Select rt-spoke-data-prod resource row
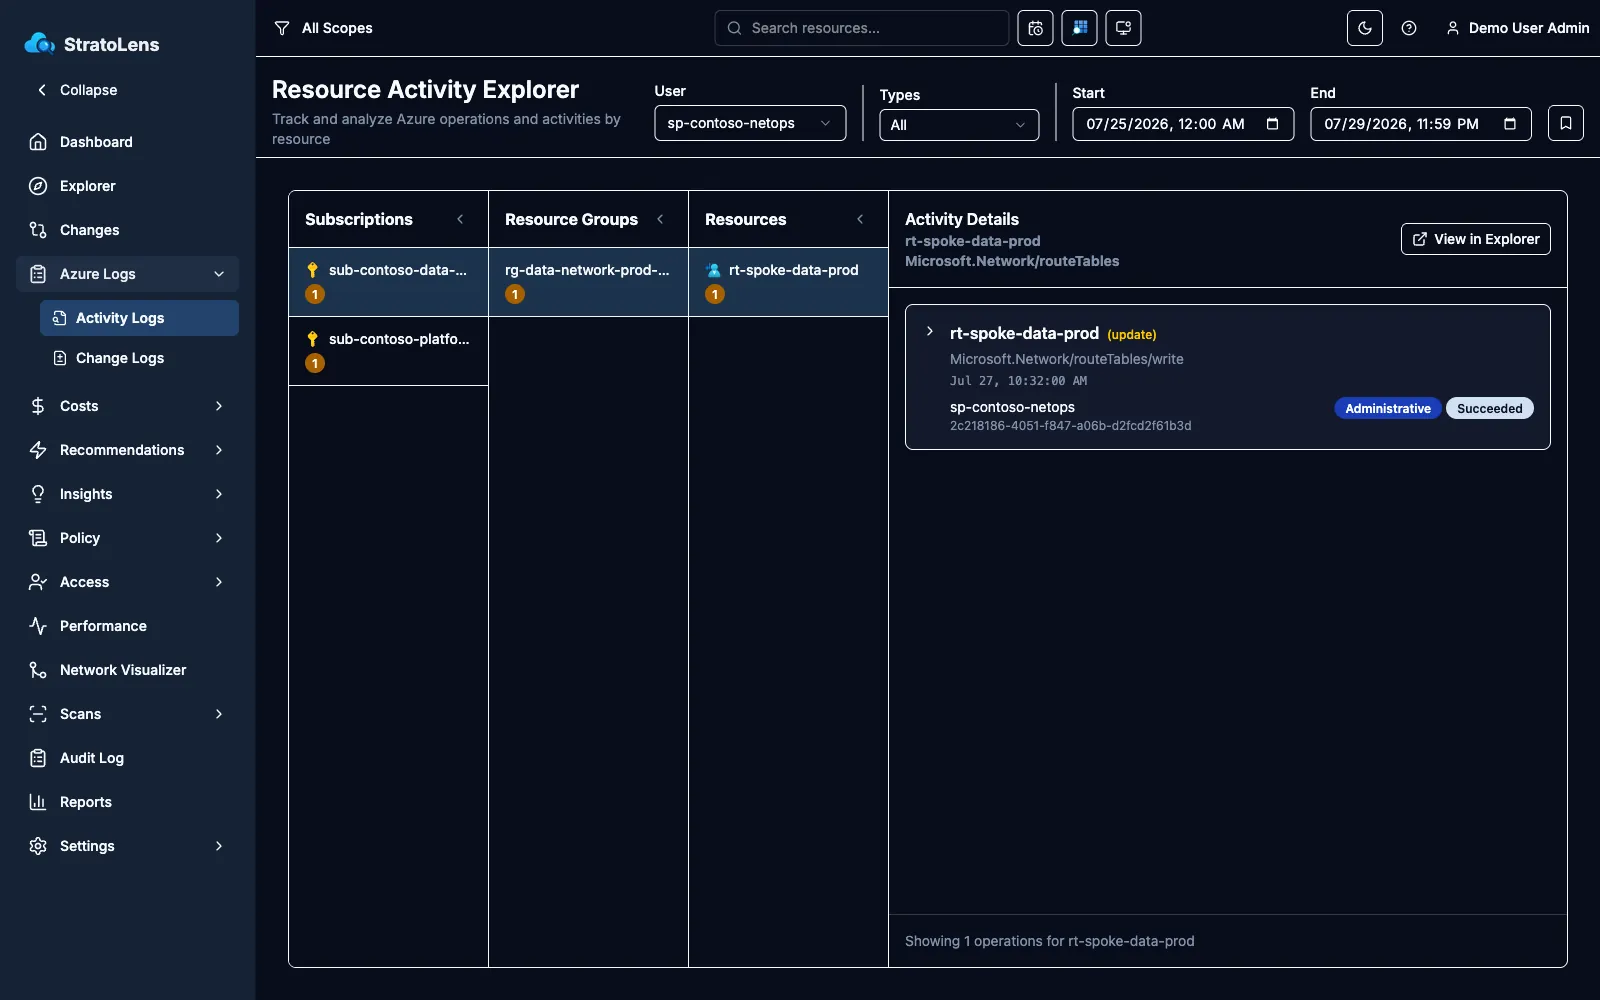1600x1000 pixels. click(x=788, y=282)
